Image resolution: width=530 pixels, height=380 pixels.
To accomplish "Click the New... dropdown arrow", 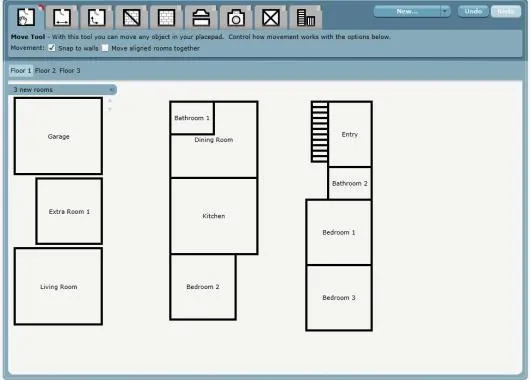I will tap(445, 11).
